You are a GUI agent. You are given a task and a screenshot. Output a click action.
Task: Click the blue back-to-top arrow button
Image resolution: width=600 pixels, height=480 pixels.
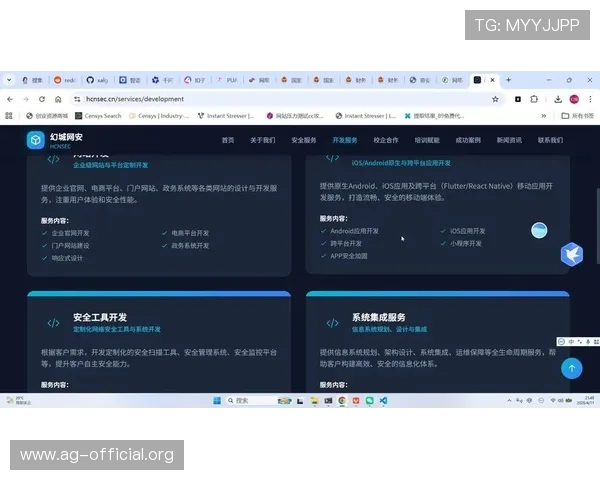coord(572,368)
